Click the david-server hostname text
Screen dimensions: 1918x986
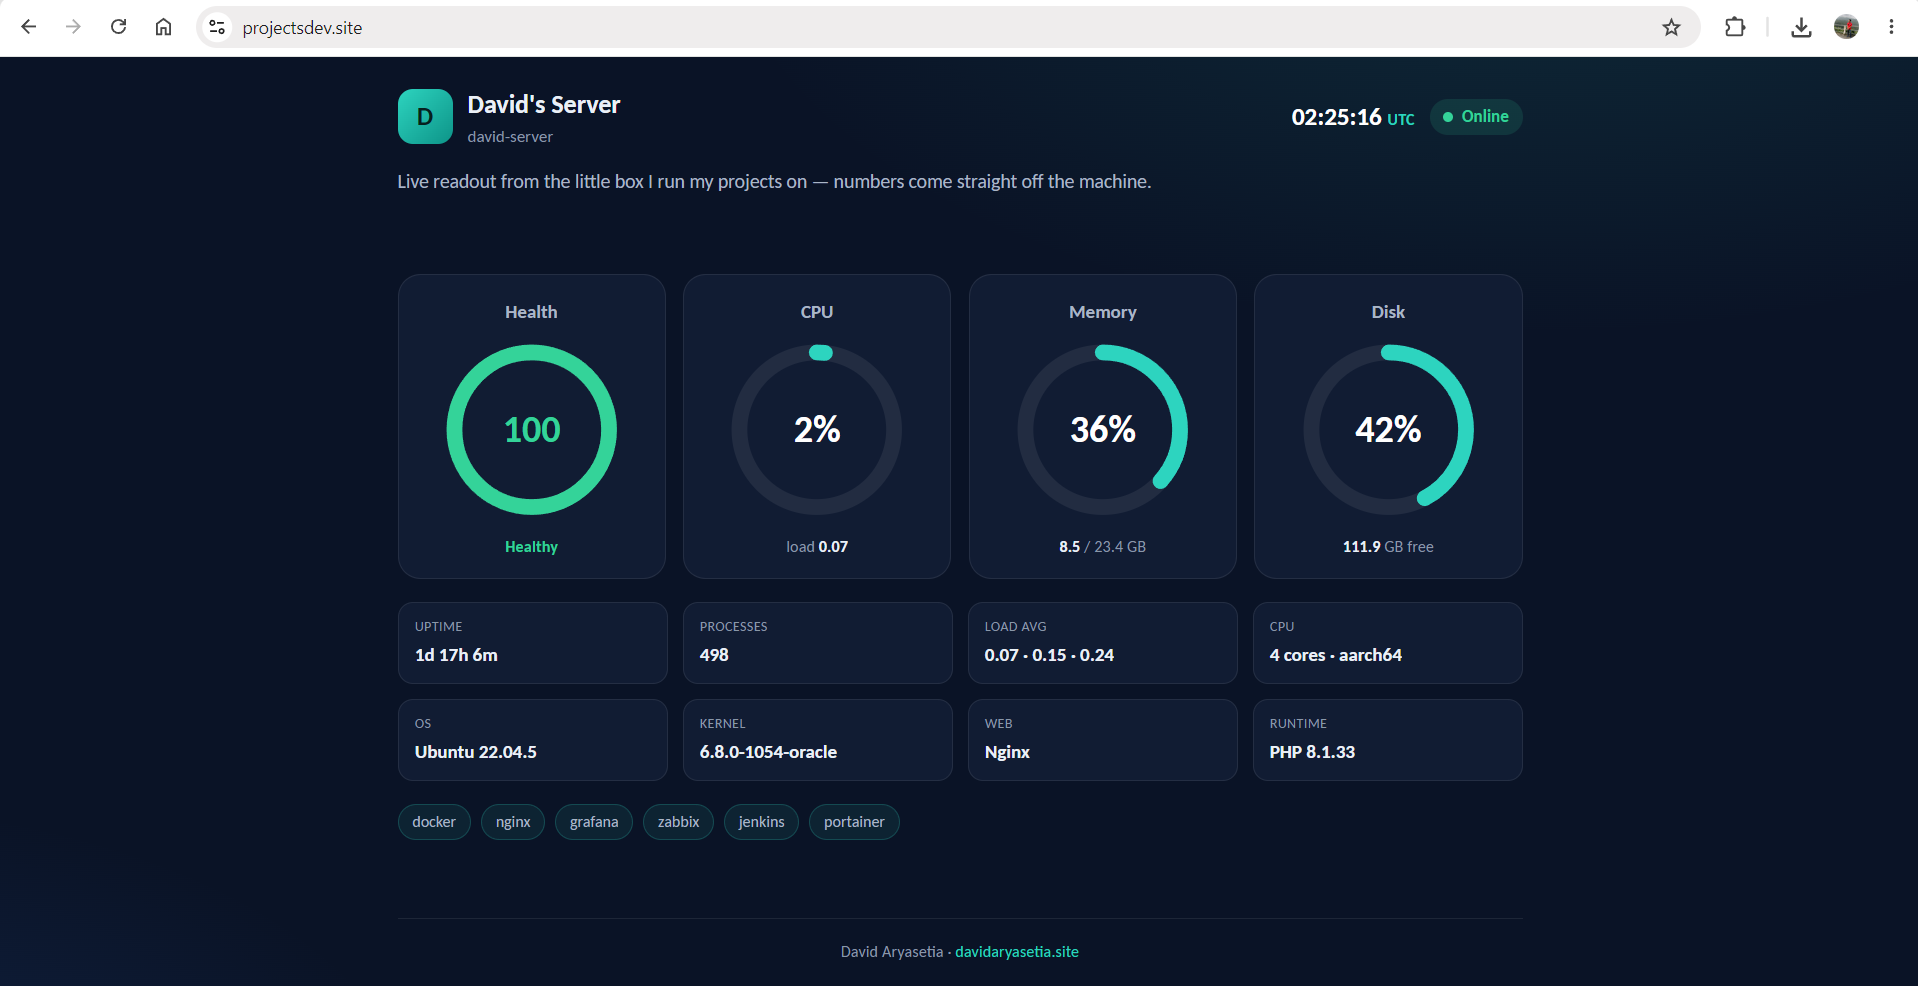coord(510,137)
